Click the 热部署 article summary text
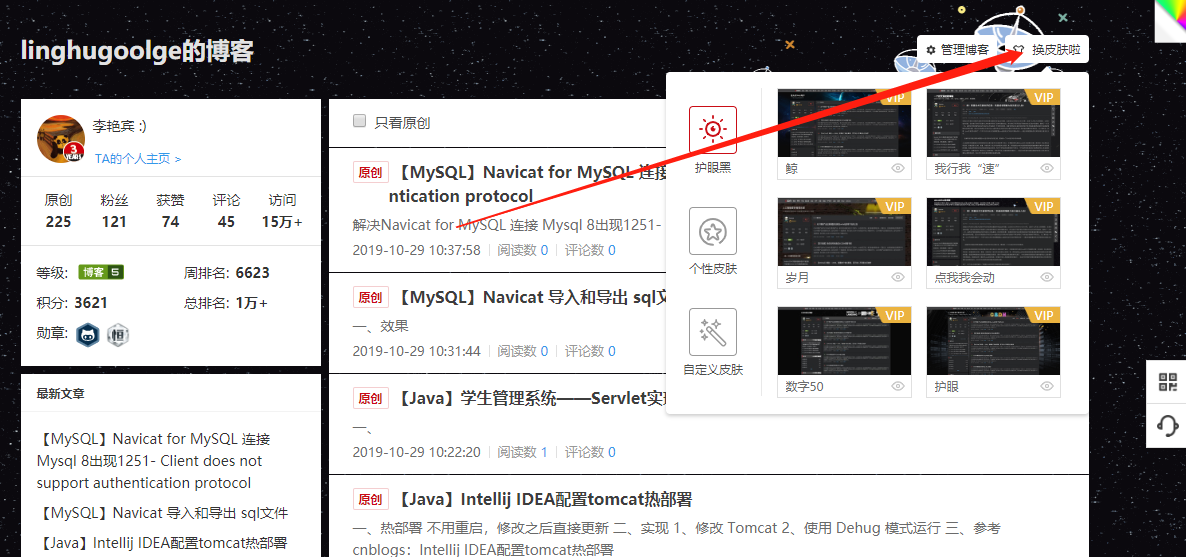The width and height of the screenshot is (1186, 557). coord(677,538)
